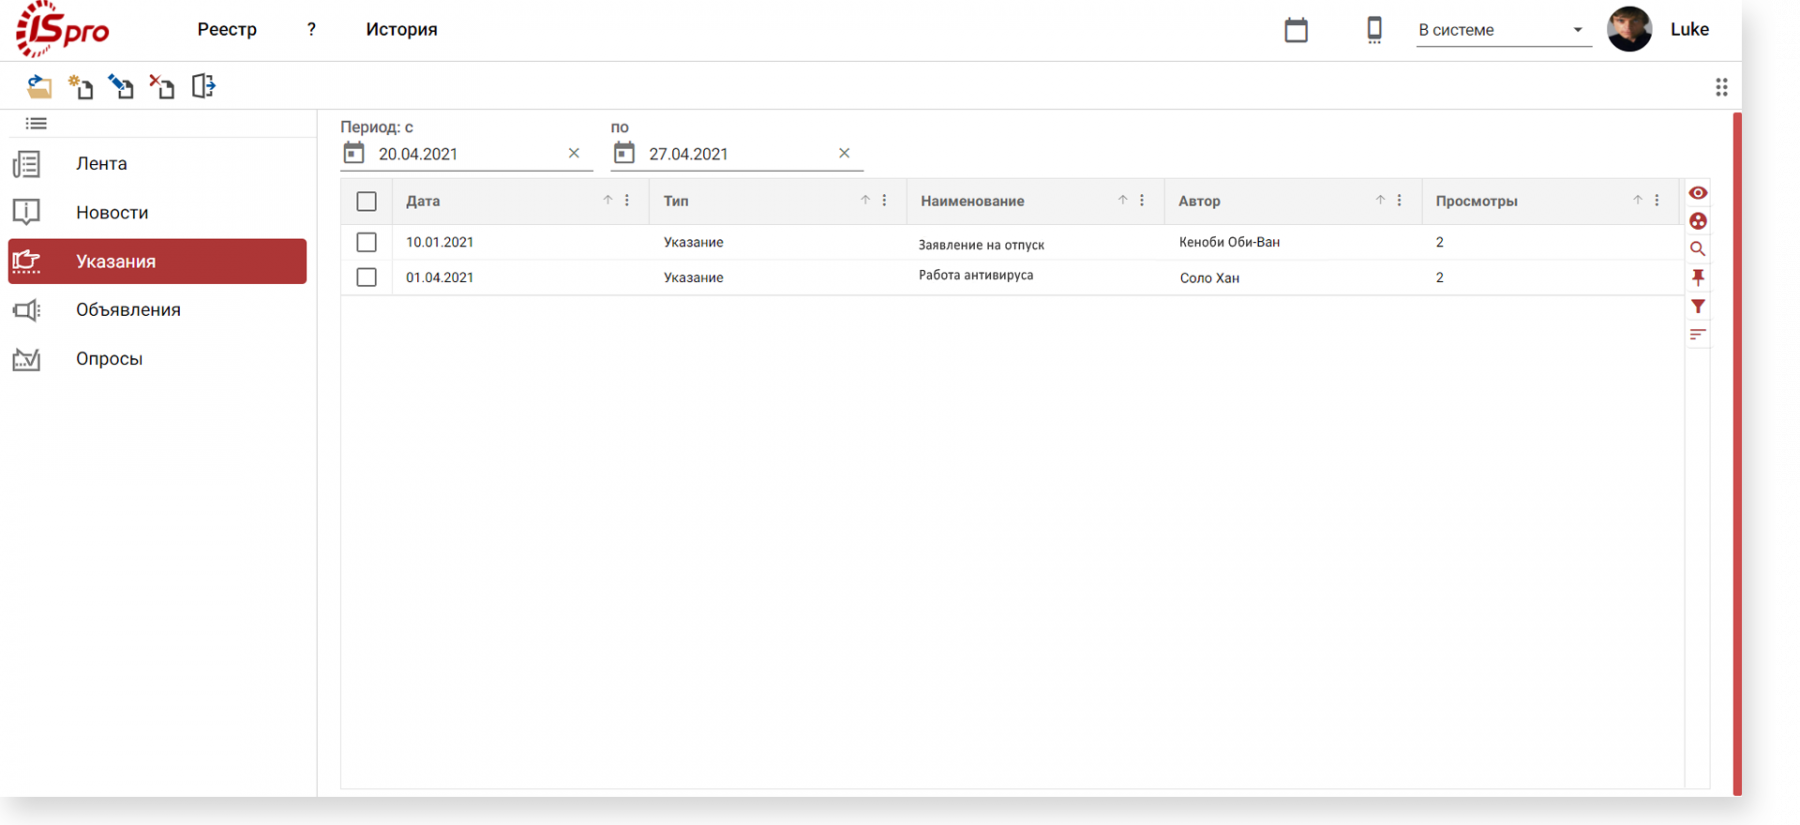The image size is (1800, 825).
Task: Click the Luke username label
Action: 1689,30
